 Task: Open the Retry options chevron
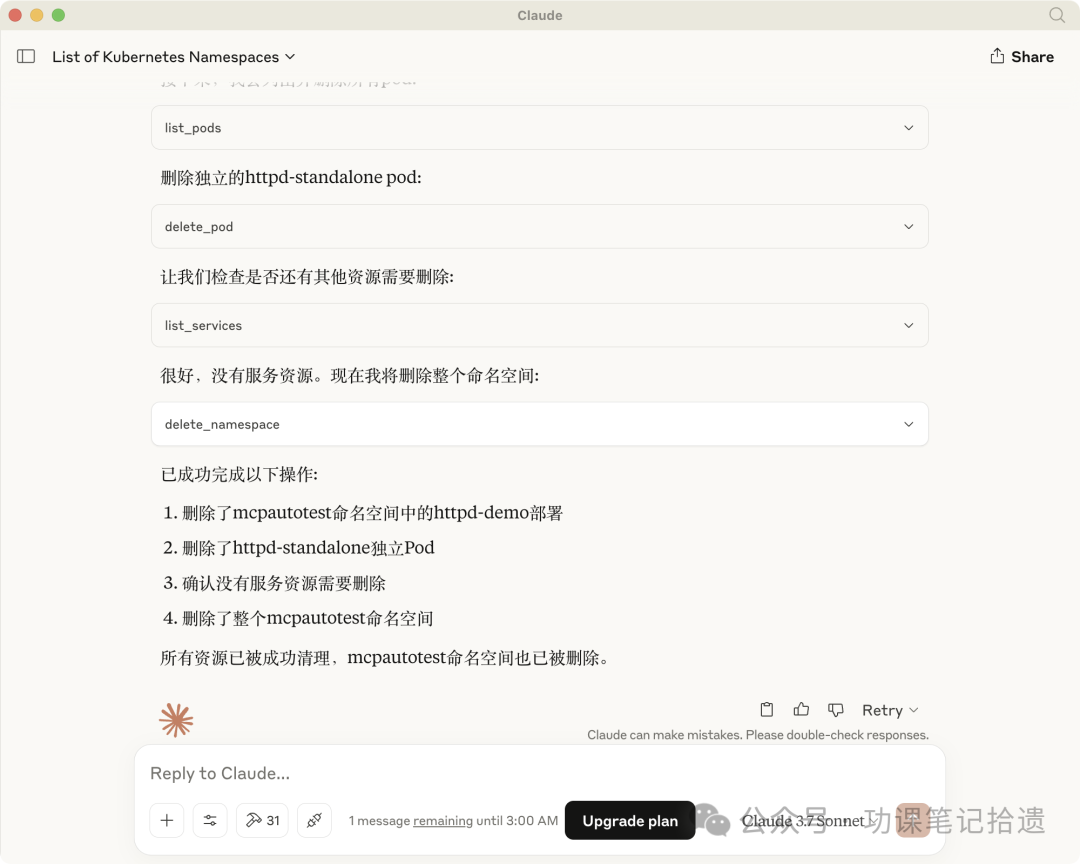(x=913, y=710)
